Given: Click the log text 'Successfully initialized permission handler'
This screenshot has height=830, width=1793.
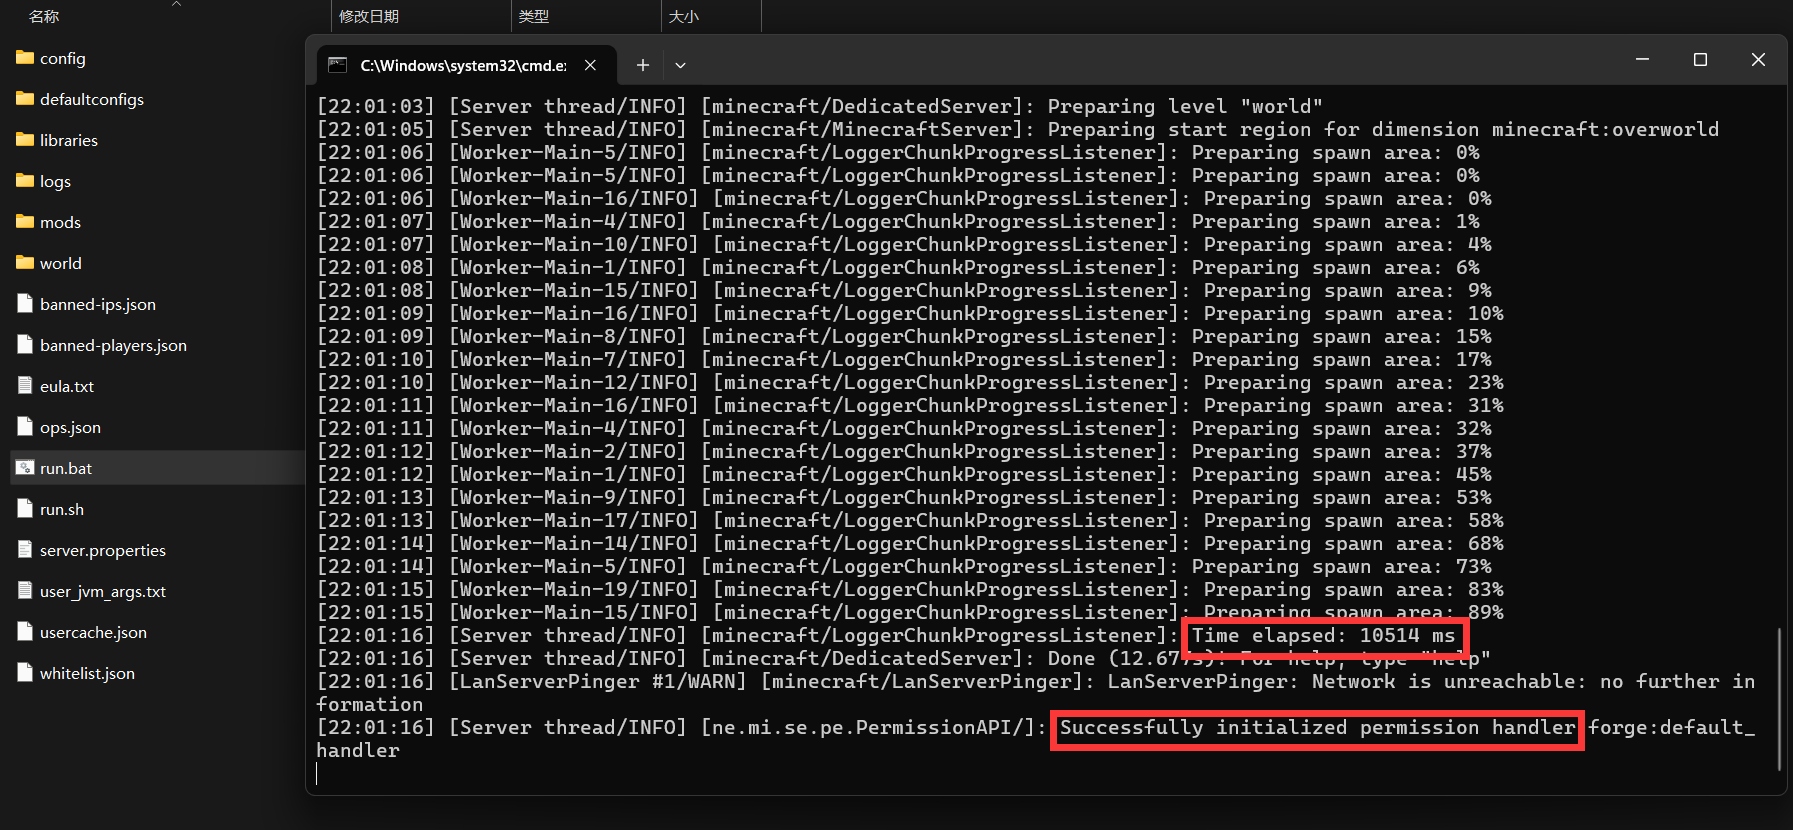Looking at the screenshot, I should coord(1317,727).
